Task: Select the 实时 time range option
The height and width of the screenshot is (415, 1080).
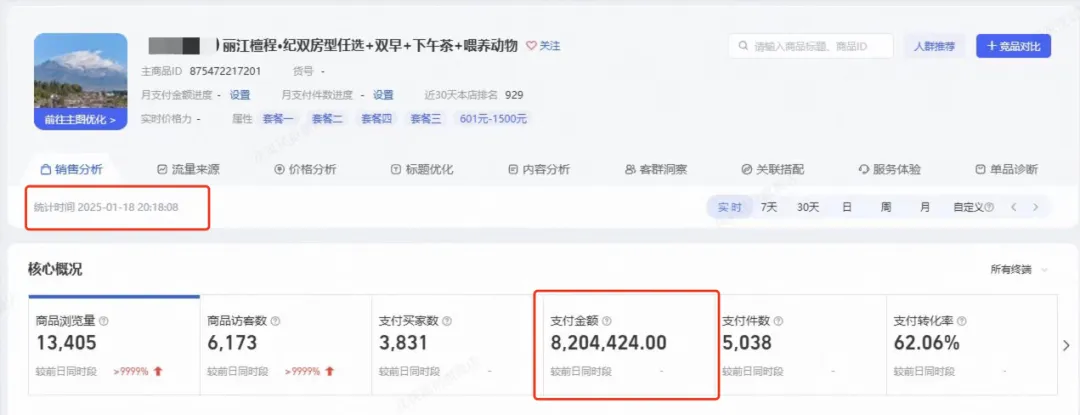Action: (729, 207)
